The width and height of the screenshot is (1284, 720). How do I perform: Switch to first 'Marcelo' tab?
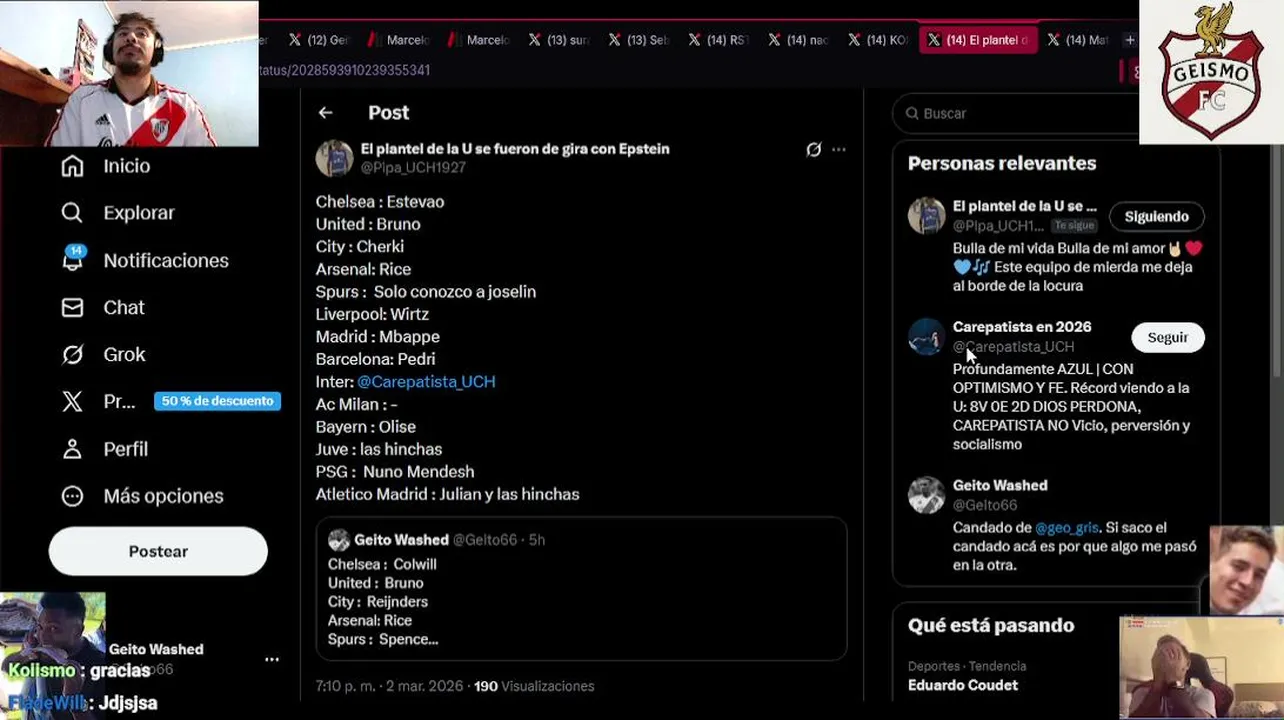click(398, 40)
